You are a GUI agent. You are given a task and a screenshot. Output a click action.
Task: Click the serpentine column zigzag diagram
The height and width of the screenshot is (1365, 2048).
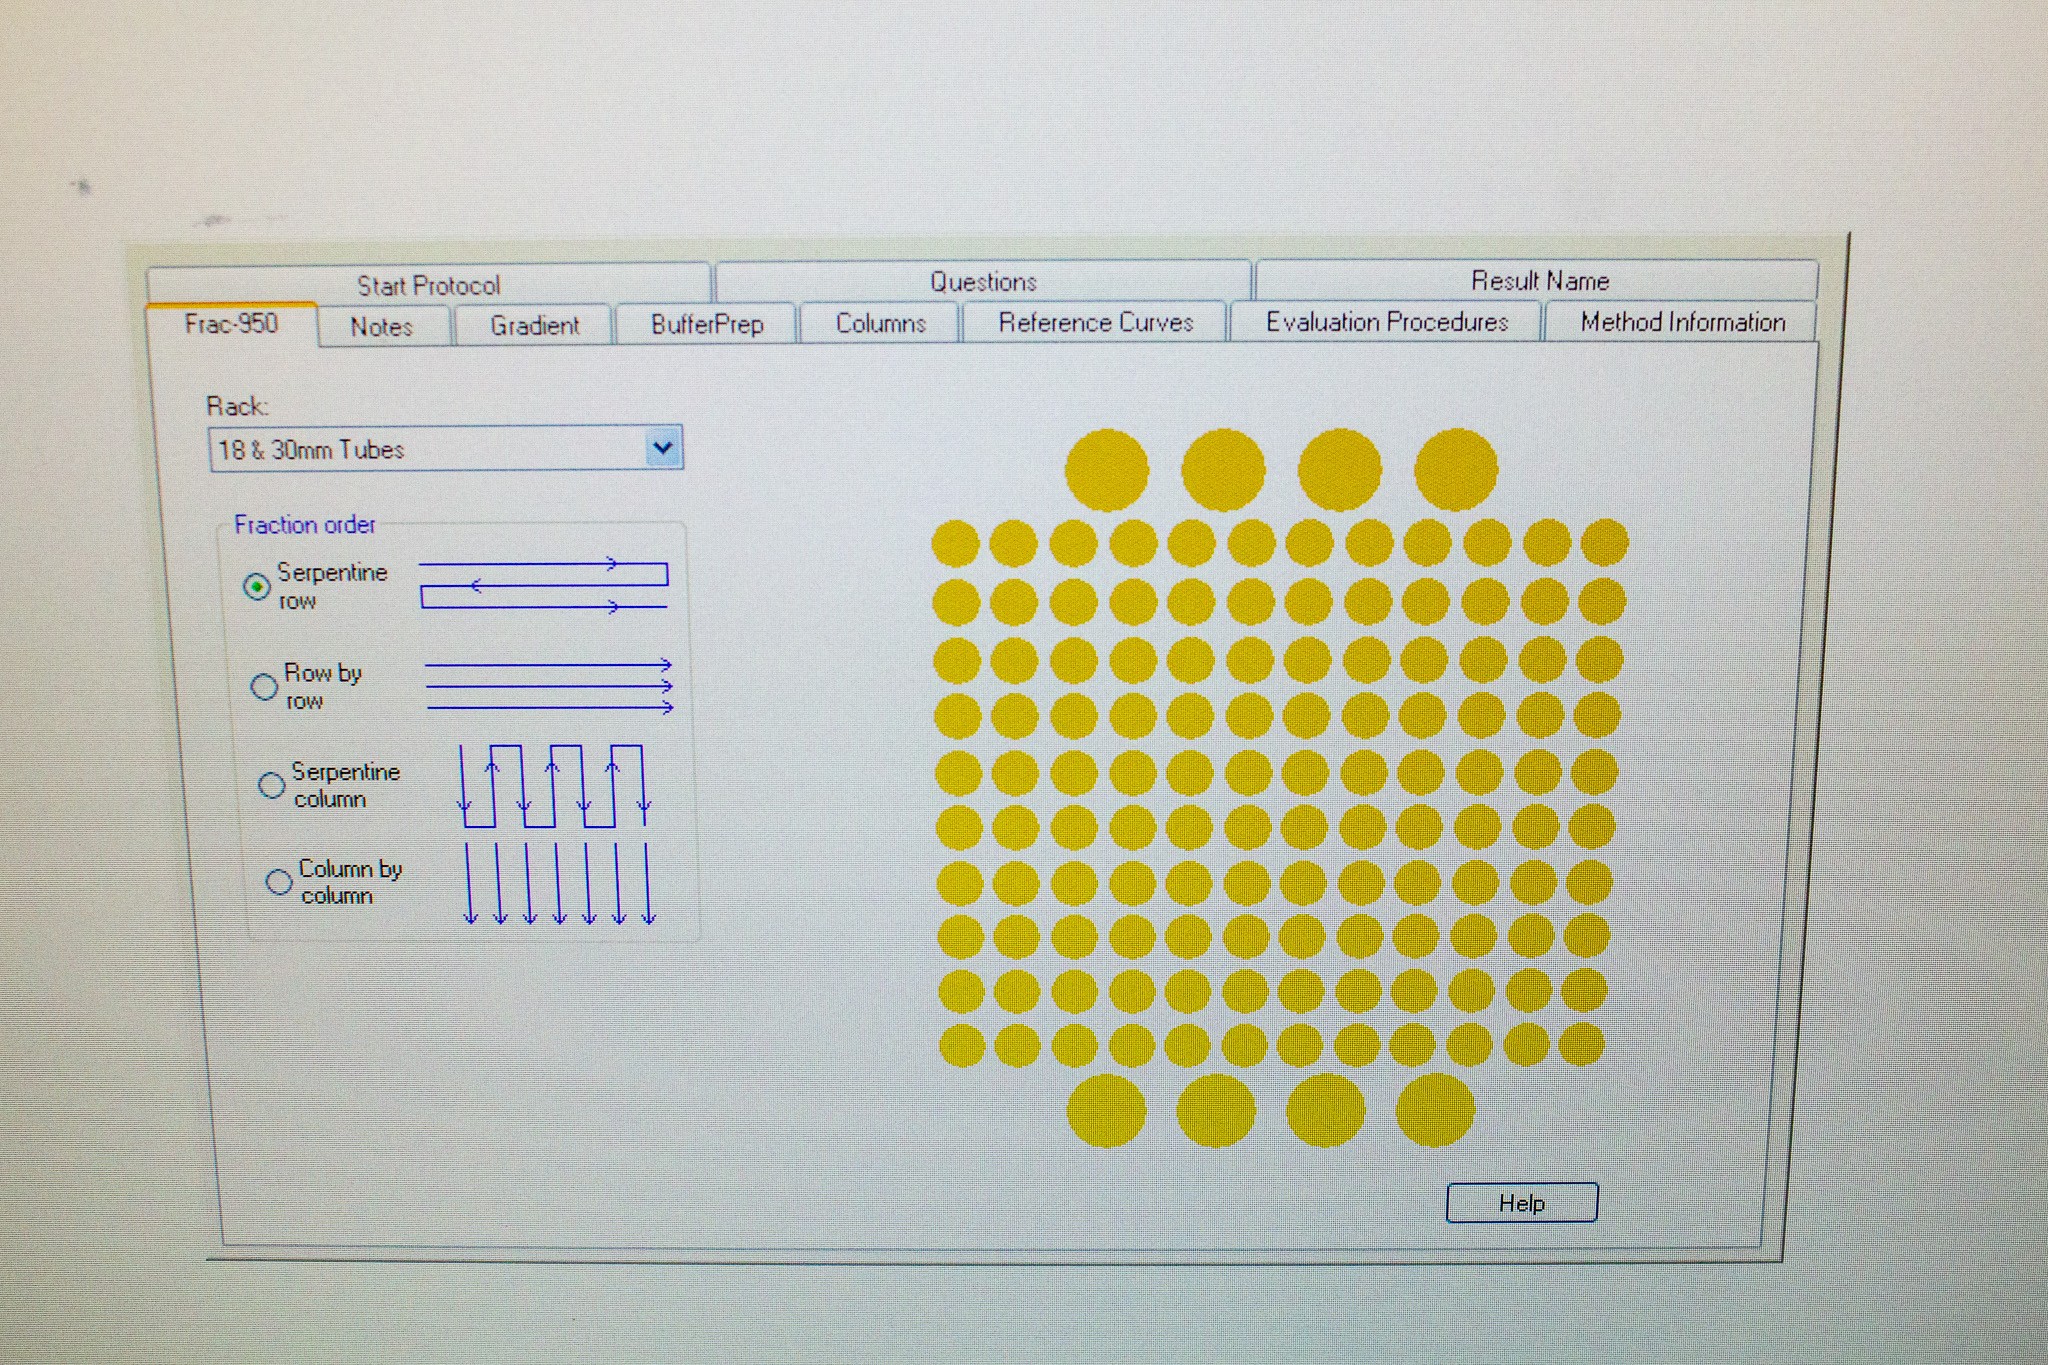tap(553, 785)
